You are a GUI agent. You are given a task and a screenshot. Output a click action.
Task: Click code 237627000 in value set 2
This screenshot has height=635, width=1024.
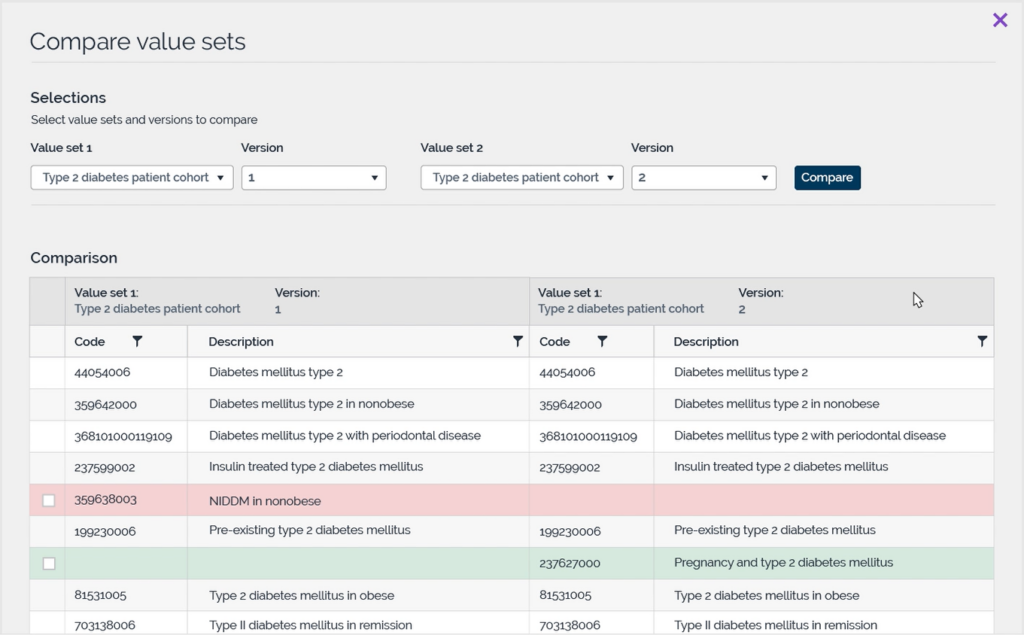(566, 563)
